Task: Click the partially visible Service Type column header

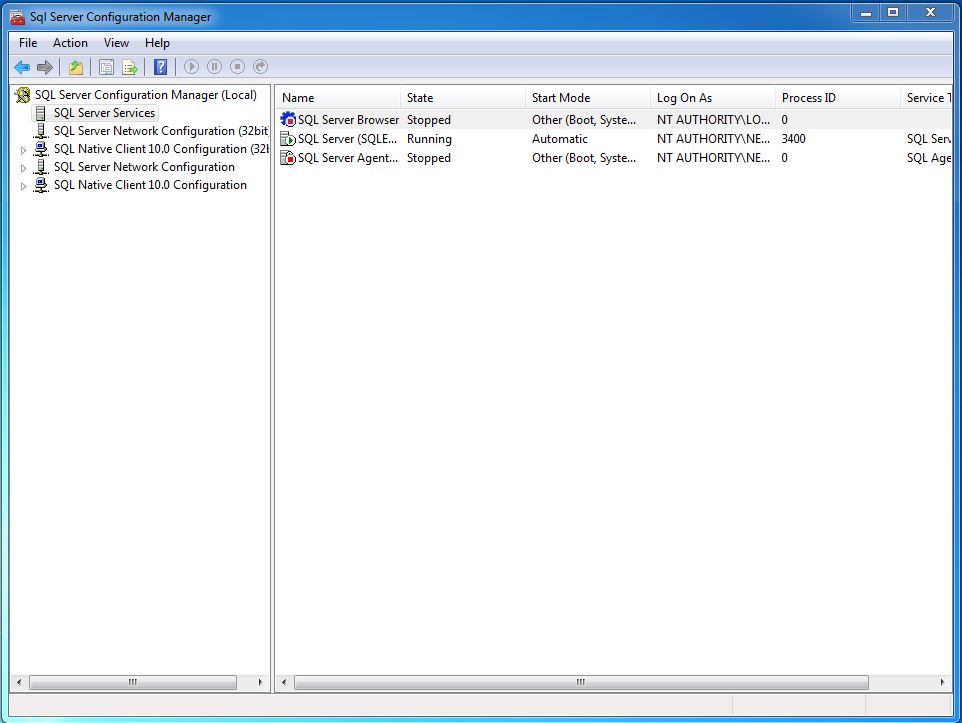Action: (927, 98)
